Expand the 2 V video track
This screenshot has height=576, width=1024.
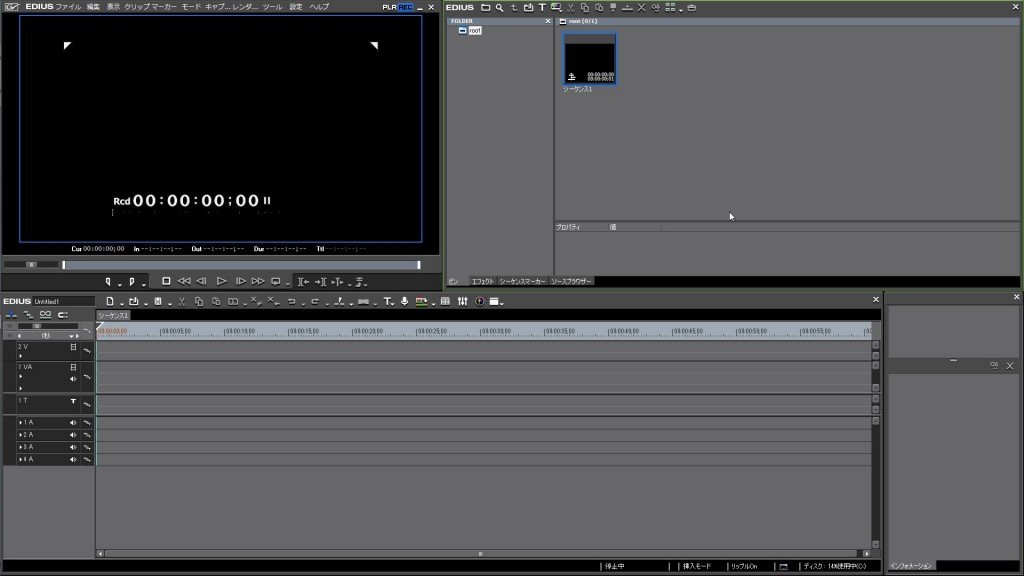pos(20,357)
